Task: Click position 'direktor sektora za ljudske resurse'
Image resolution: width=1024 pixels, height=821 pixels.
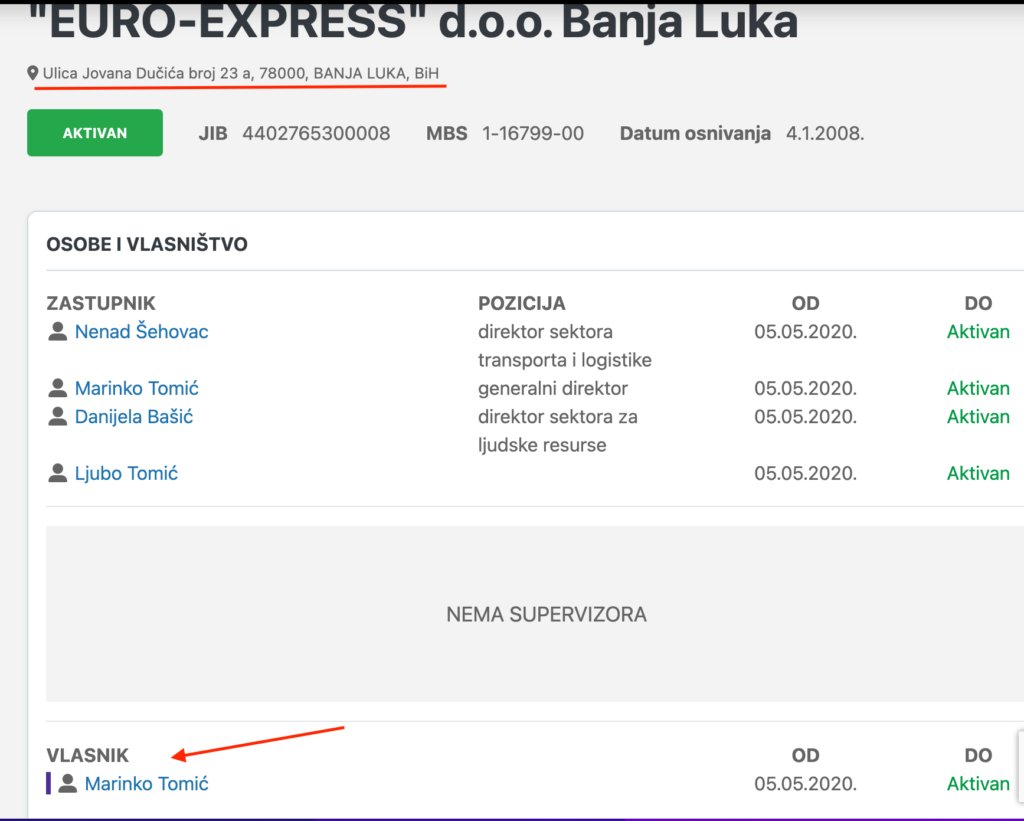Action: pos(558,430)
